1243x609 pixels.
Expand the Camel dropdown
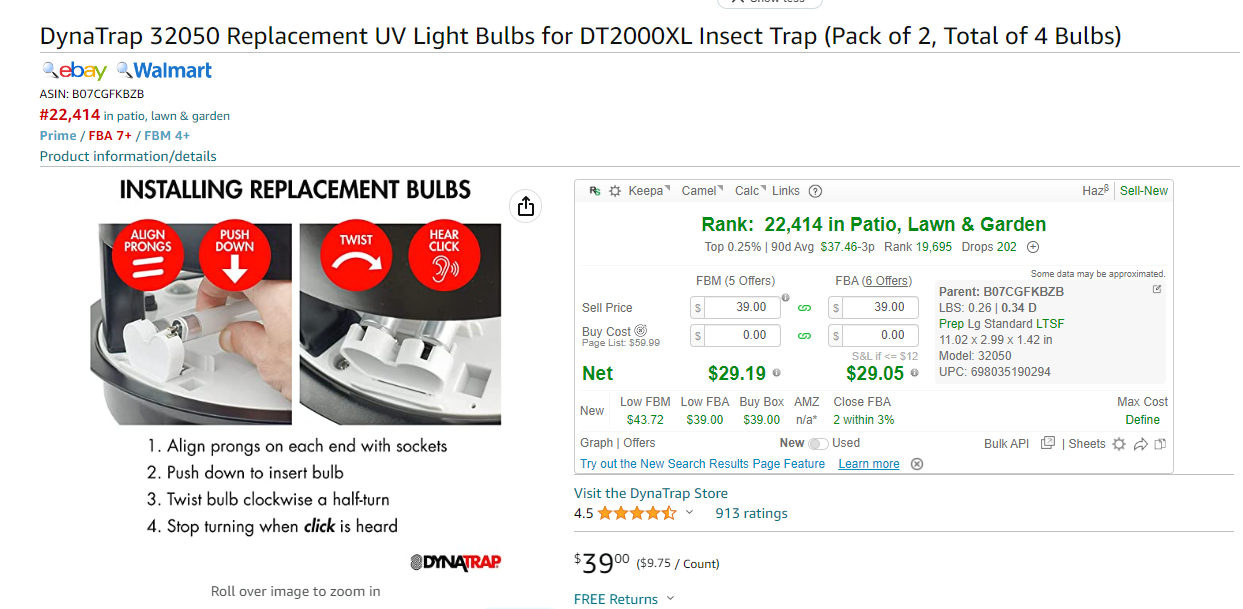coord(702,191)
